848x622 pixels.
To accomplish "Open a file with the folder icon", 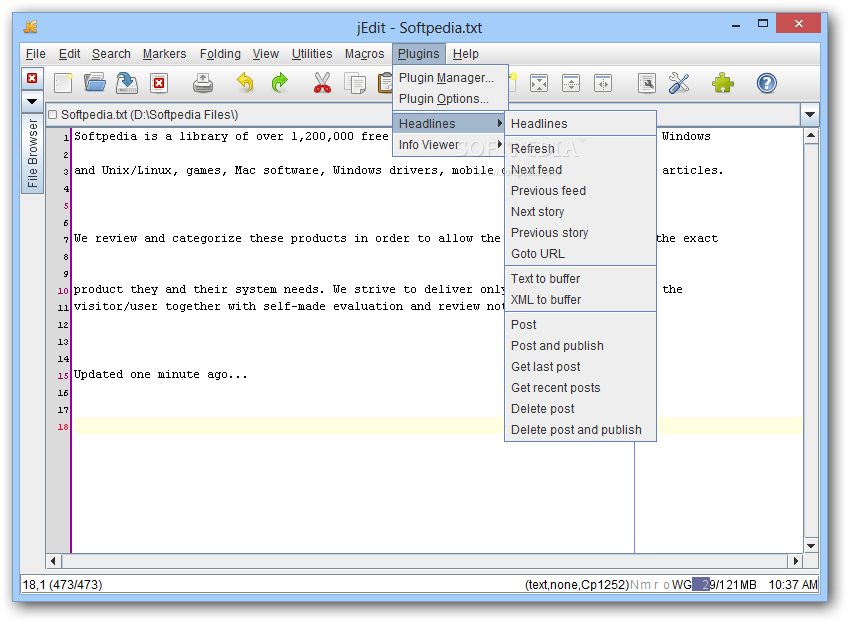I will click(x=95, y=83).
